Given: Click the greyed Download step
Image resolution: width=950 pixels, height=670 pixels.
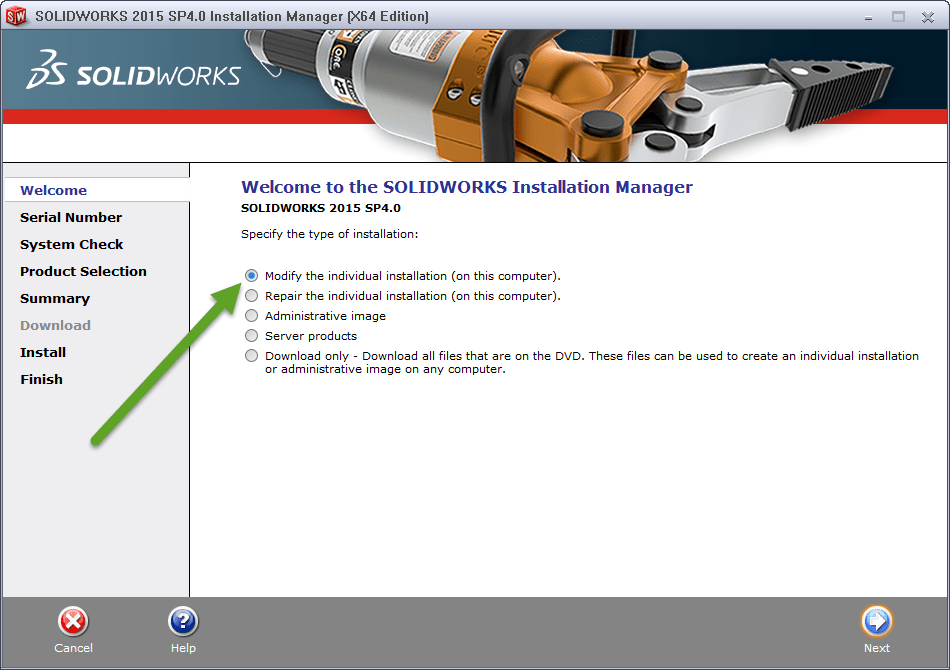Looking at the screenshot, I should pyautogui.click(x=55, y=325).
